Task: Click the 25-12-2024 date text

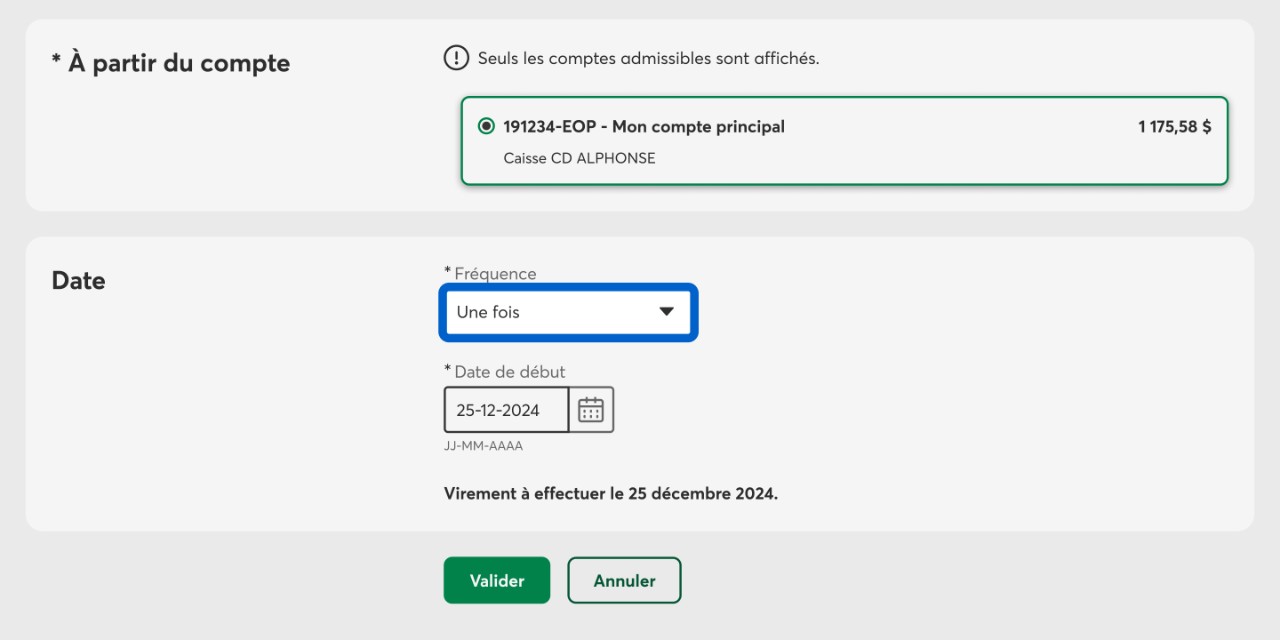Action: point(498,410)
